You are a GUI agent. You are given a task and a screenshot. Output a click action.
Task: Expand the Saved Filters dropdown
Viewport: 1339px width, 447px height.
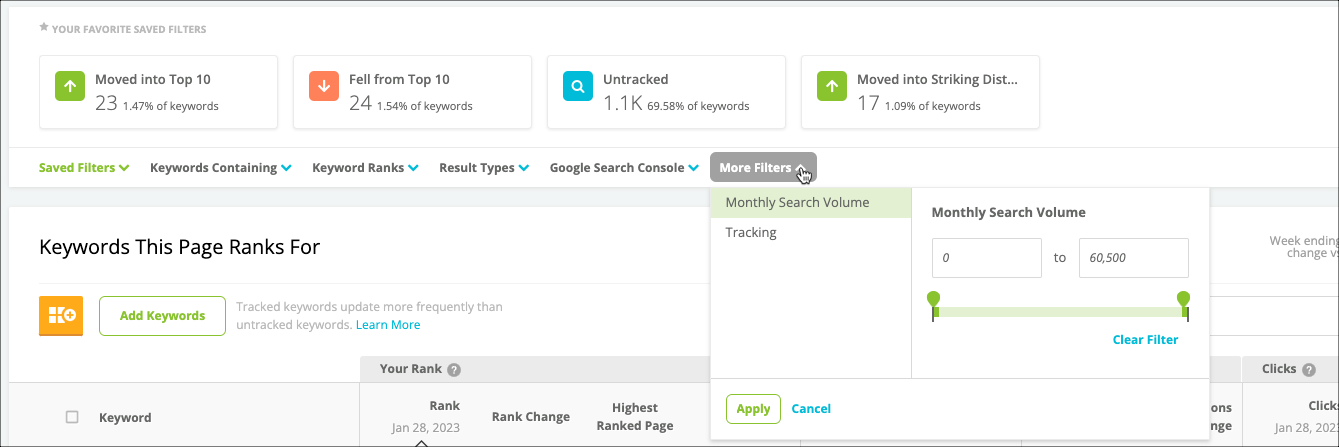(x=84, y=168)
